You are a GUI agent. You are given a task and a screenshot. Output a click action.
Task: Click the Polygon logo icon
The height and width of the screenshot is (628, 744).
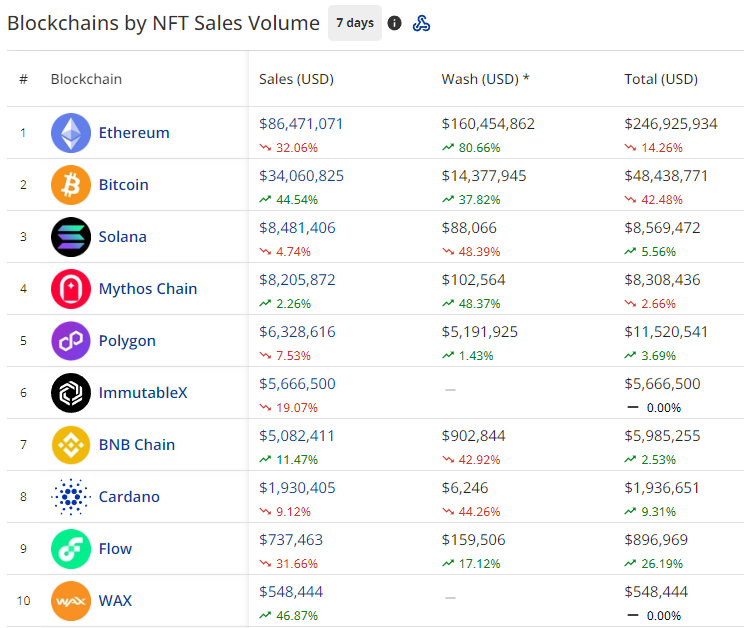pos(71,341)
